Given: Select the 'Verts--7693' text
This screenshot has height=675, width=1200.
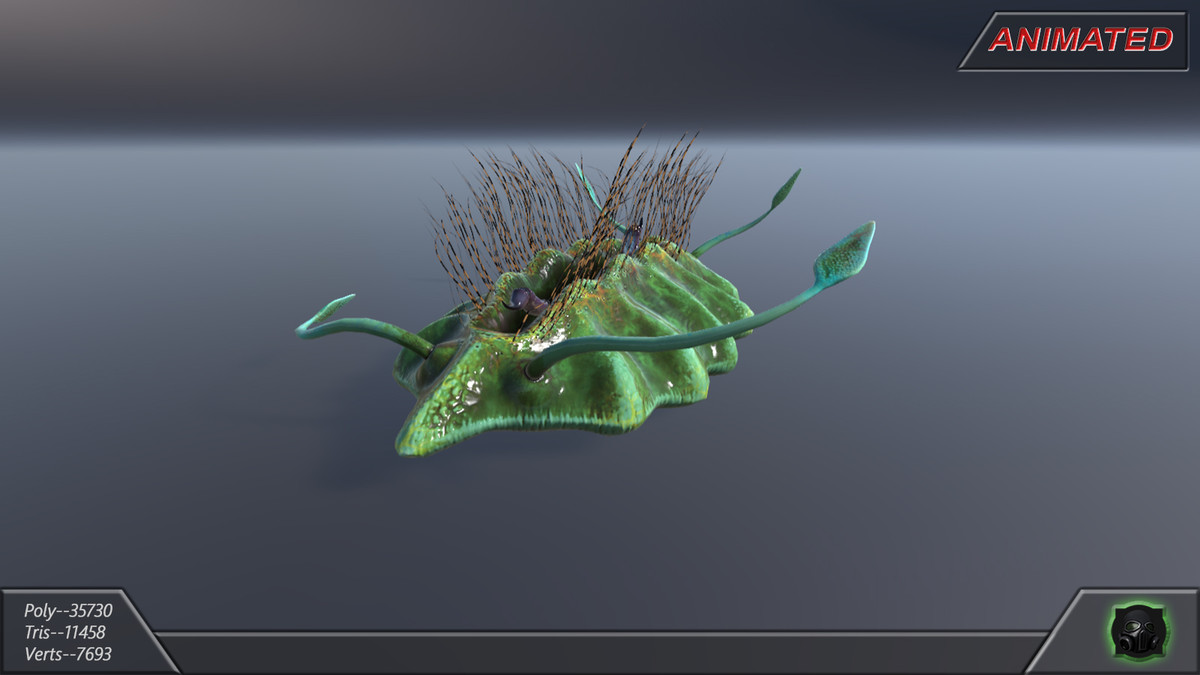Looking at the screenshot, I should coord(68,654).
